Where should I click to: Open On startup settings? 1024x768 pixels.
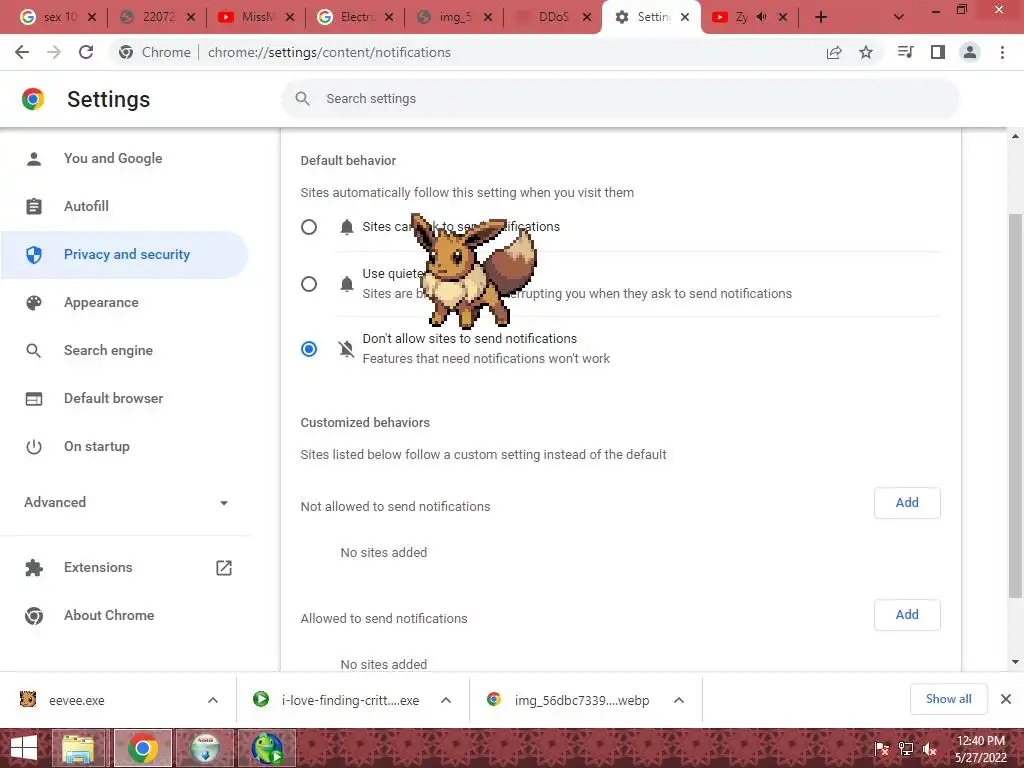[124, 447]
